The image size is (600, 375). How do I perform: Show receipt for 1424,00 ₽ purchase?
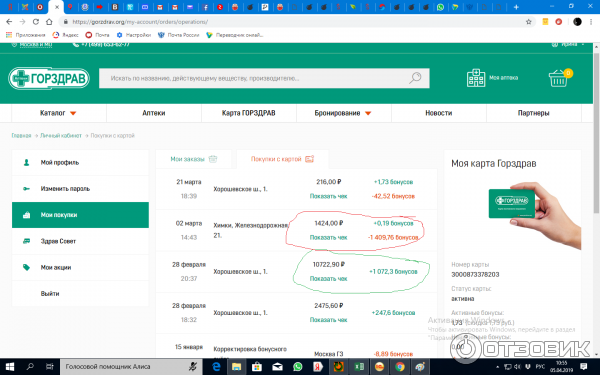328,237
